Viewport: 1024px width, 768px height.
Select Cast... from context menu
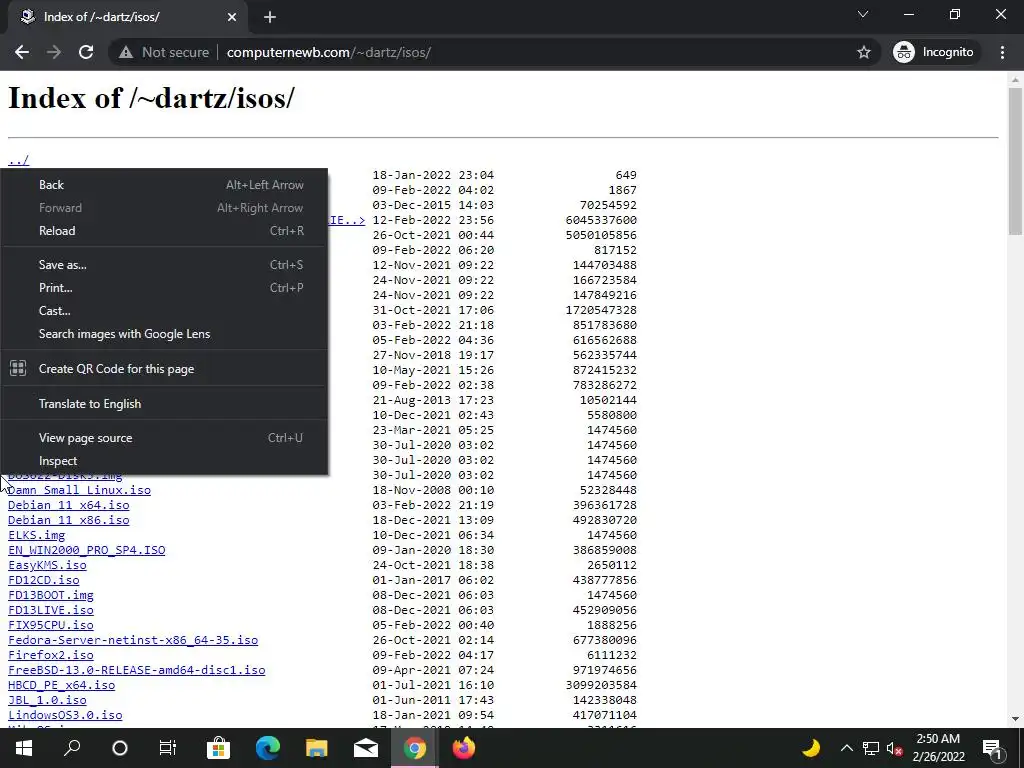pyautogui.click(x=164, y=311)
